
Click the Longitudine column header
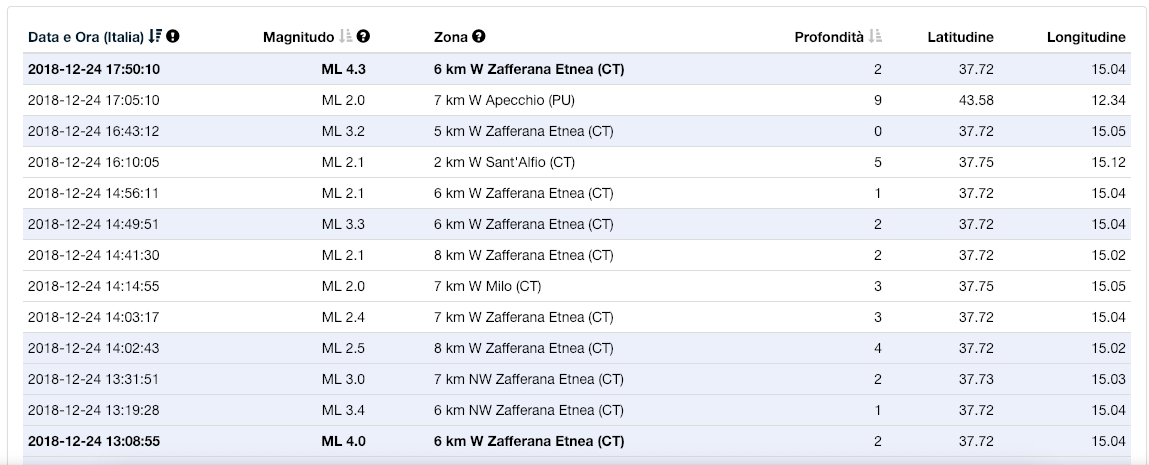1086,37
